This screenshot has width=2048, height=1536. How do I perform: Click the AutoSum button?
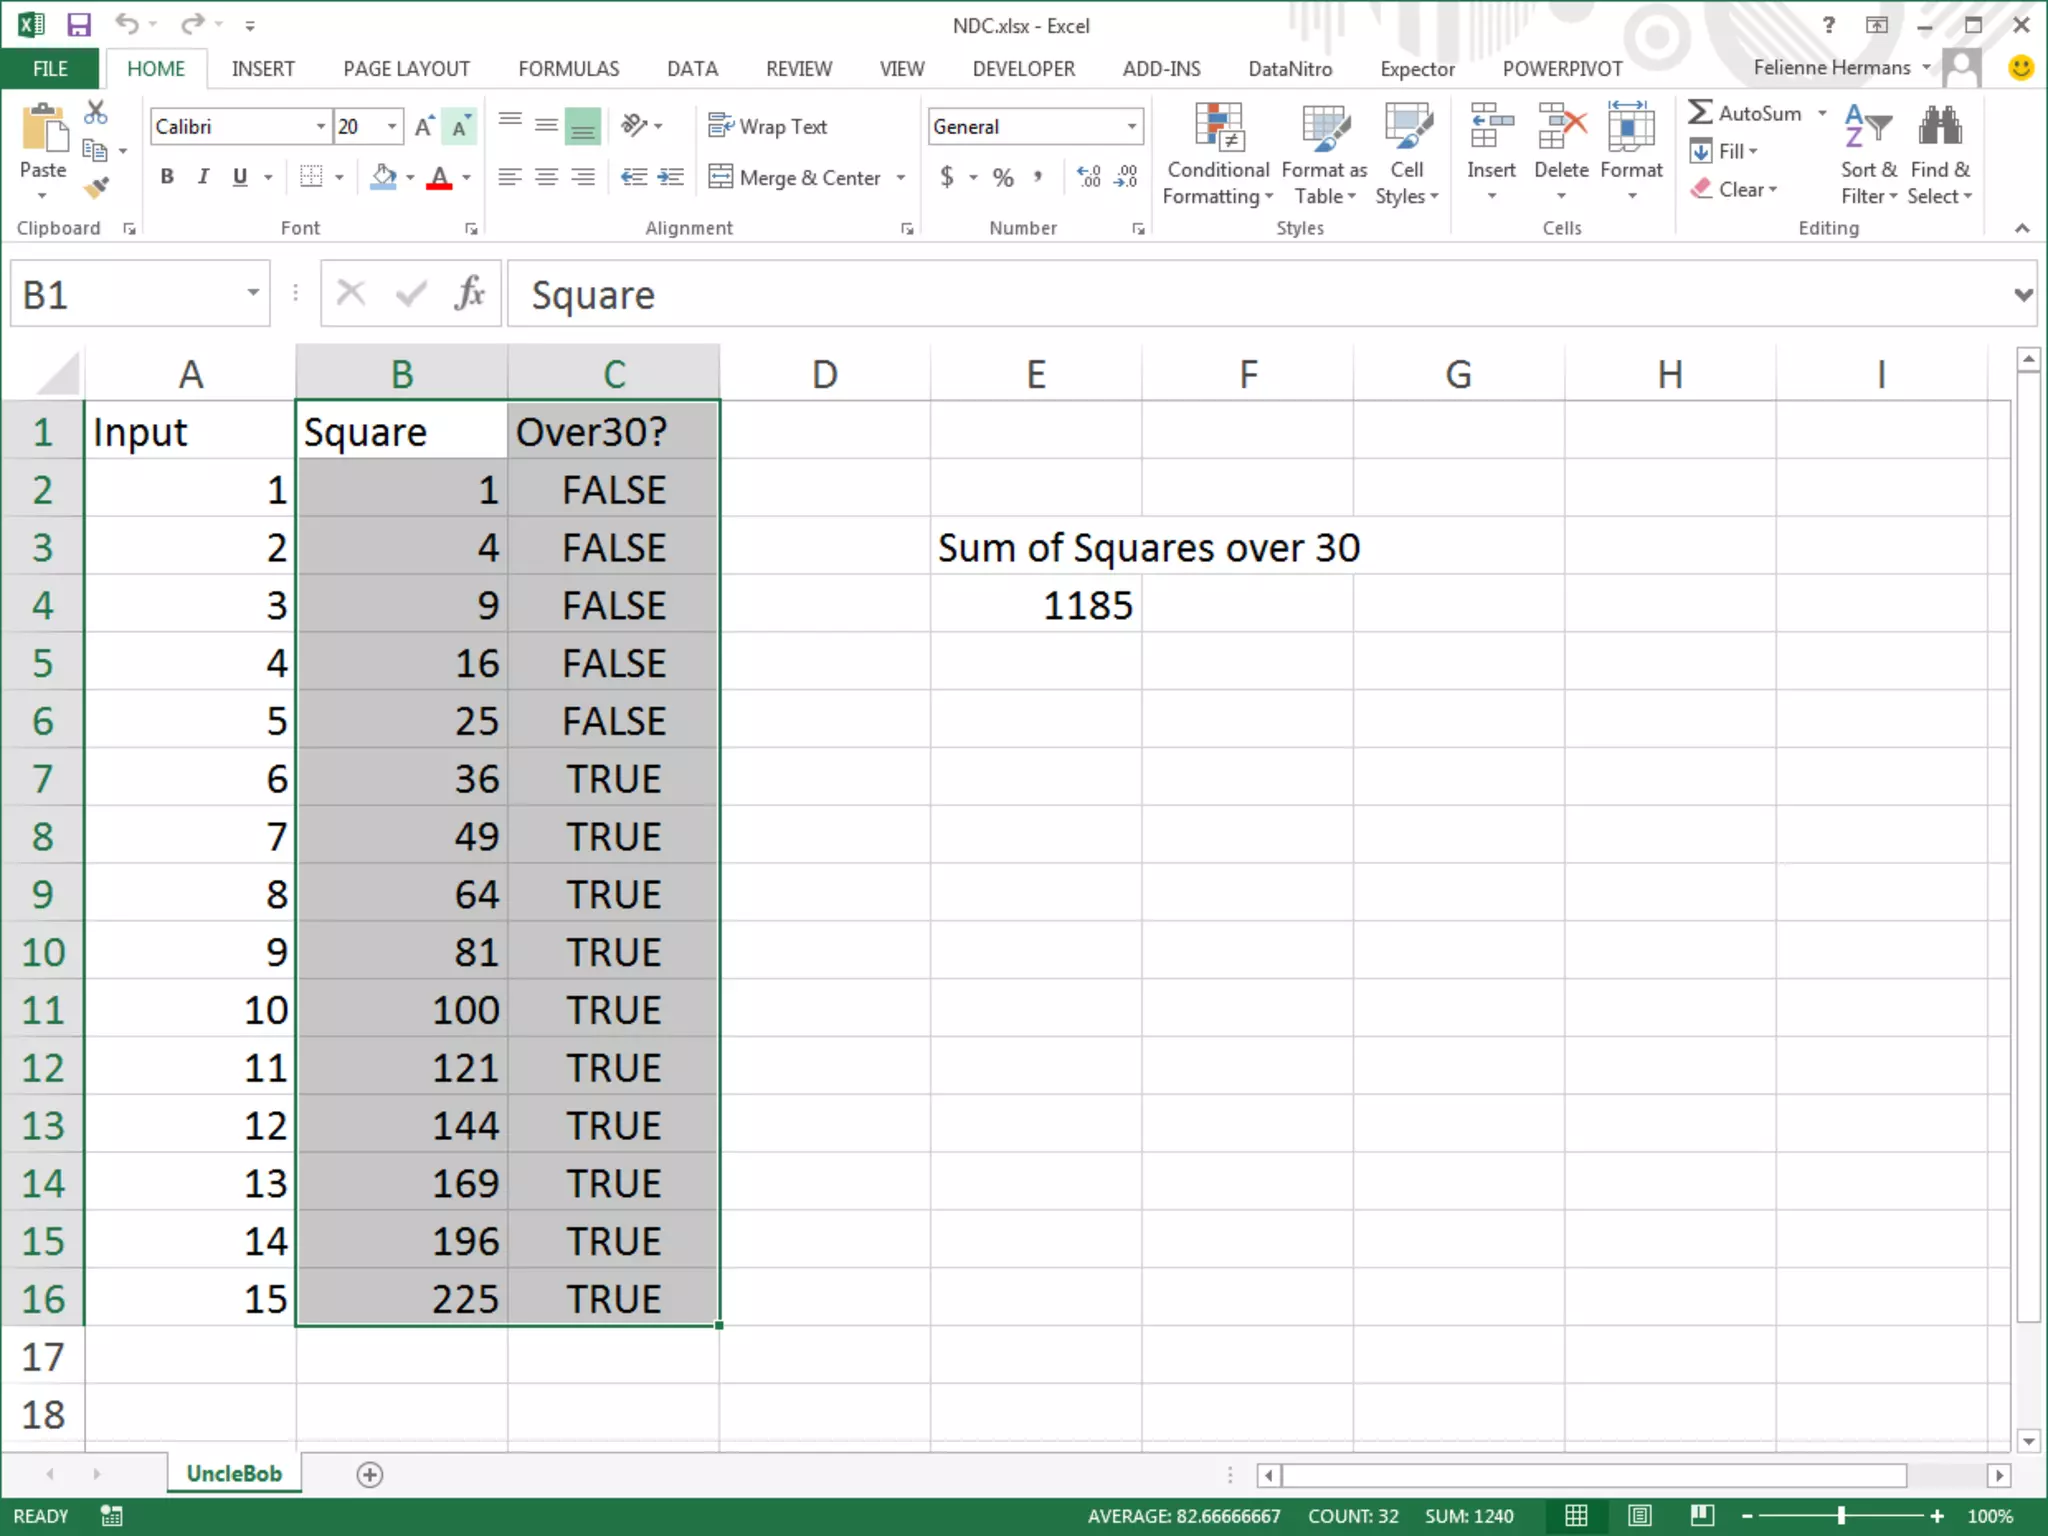[x=1745, y=113]
